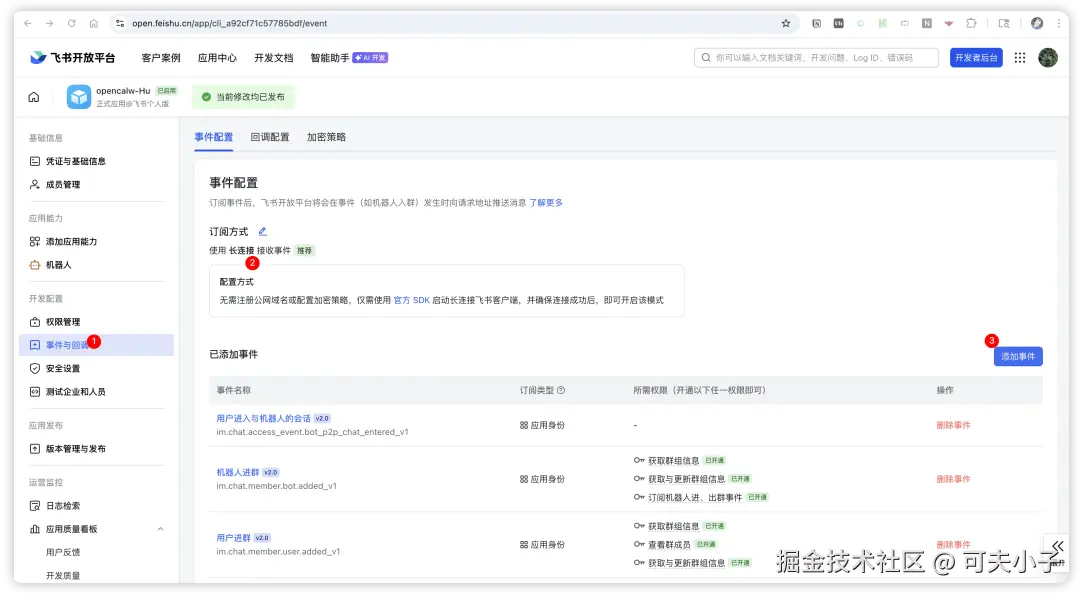Open 应用中心 in top navigation
Image resolution: width=1080 pixels, height=594 pixels.
coord(217,58)
